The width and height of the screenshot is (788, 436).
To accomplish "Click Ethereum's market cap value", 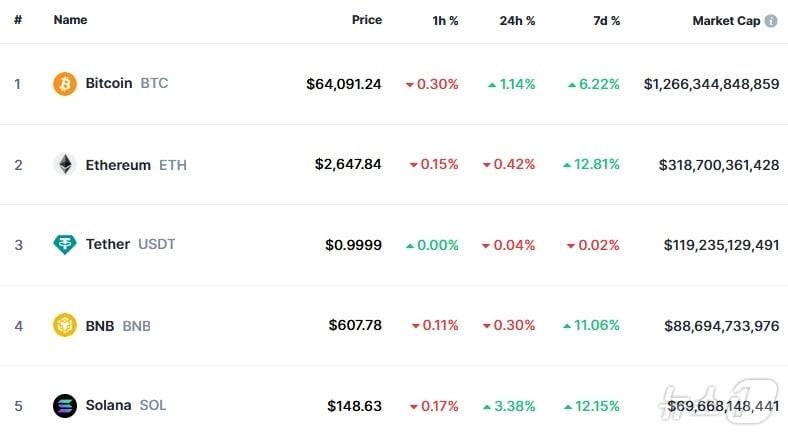I will click(719, 165).
